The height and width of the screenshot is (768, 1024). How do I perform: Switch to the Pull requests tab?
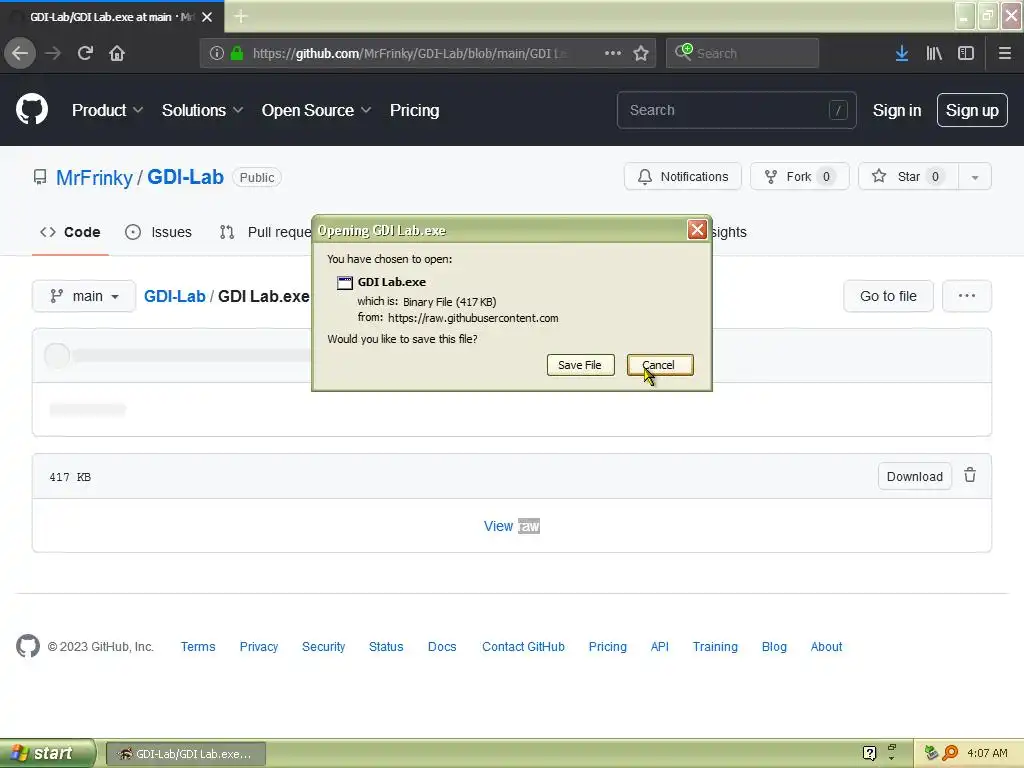click(265, 232)
